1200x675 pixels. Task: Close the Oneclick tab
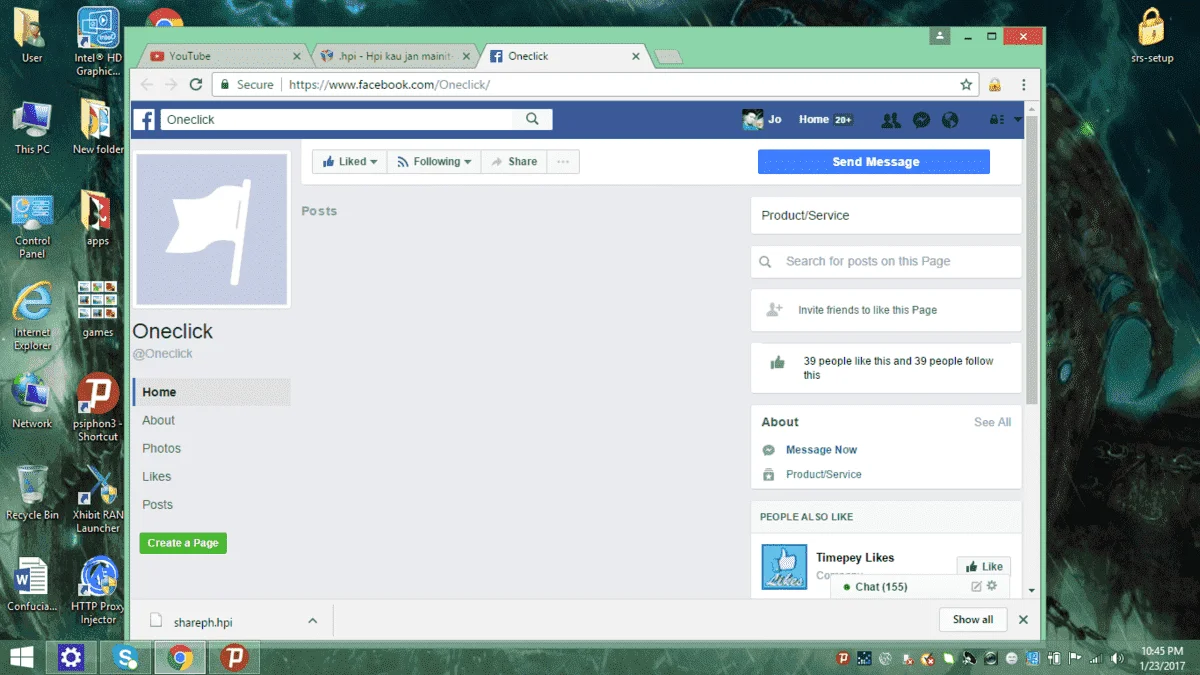[636, 56]
